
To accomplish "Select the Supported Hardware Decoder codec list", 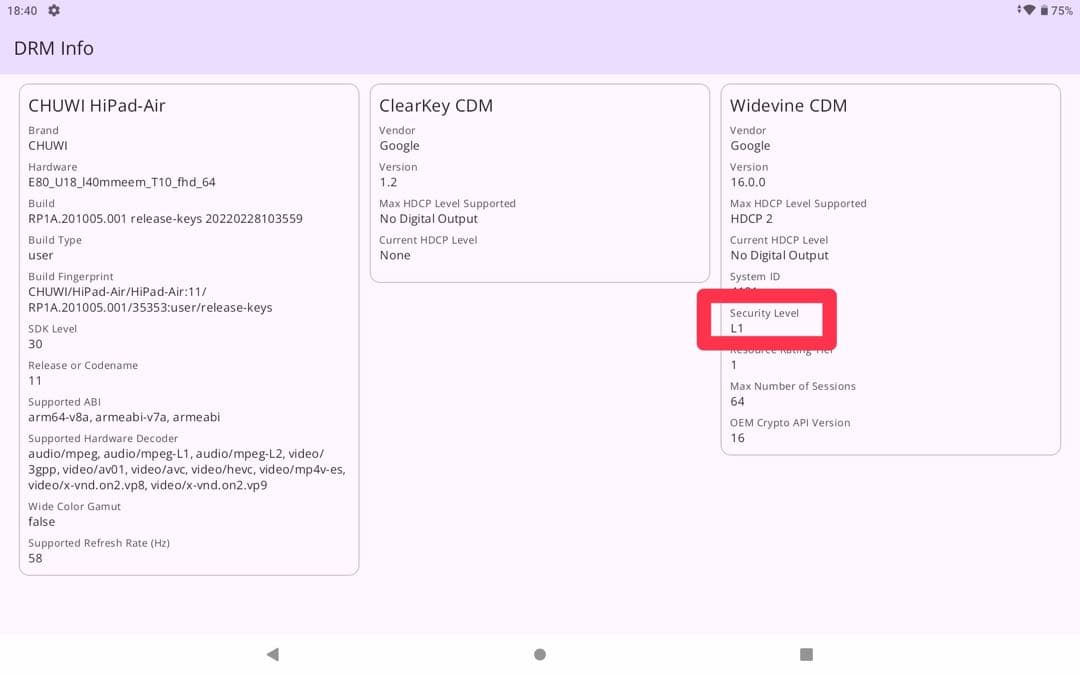I will pos(187,469).
